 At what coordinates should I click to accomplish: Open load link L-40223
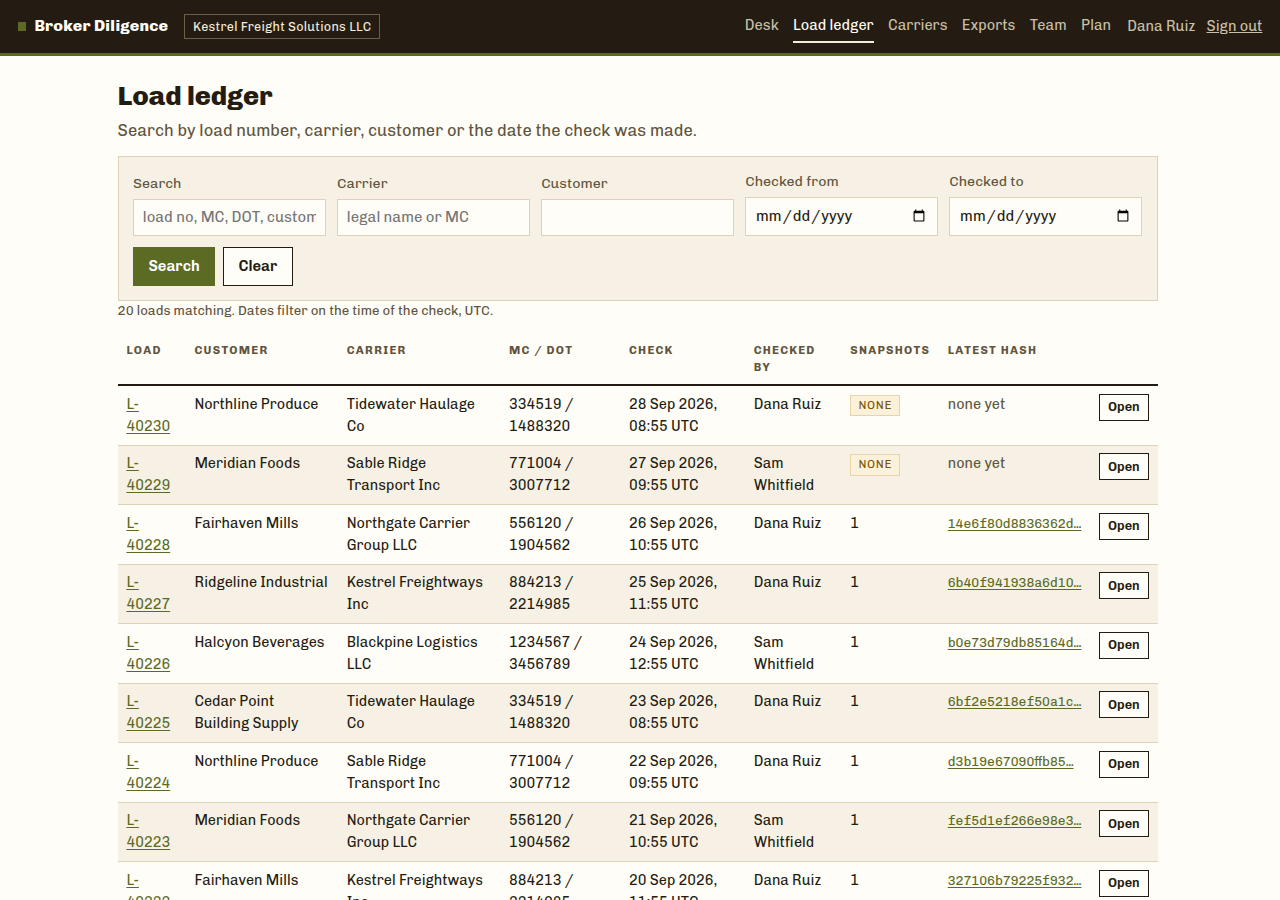[148, 831]
